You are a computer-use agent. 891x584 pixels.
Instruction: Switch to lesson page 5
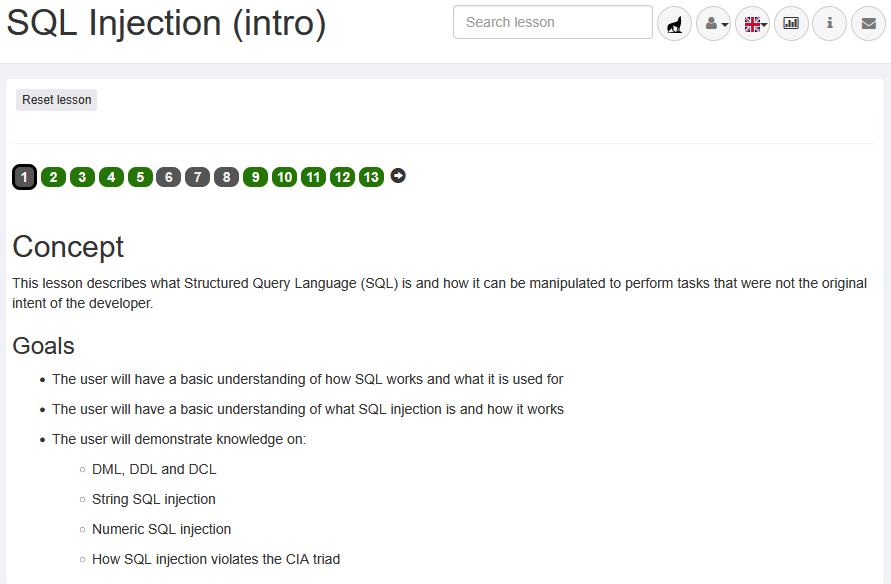click(x=140, y=177)
